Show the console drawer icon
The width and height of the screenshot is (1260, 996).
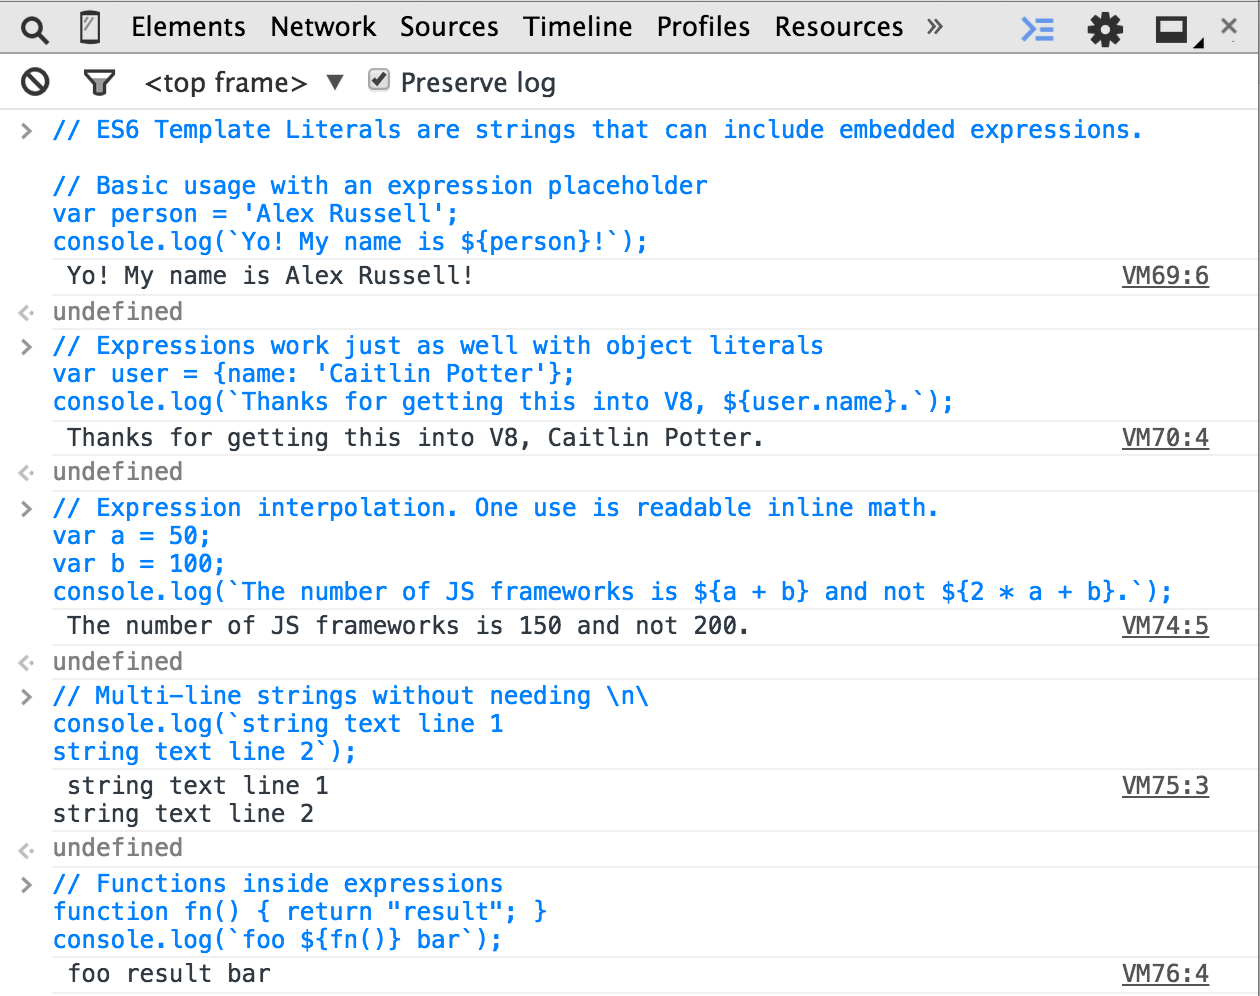pyautogui.click(x=1037, y=29)
